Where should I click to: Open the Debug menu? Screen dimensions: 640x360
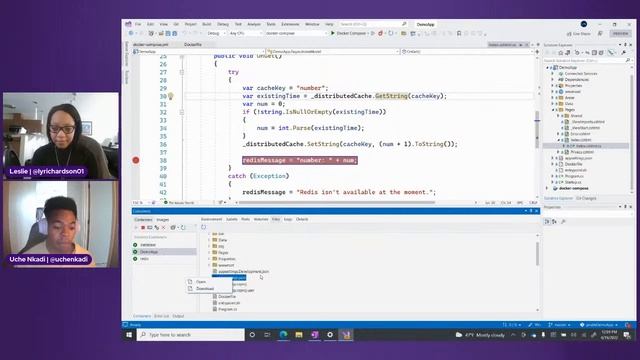[223, 24]
